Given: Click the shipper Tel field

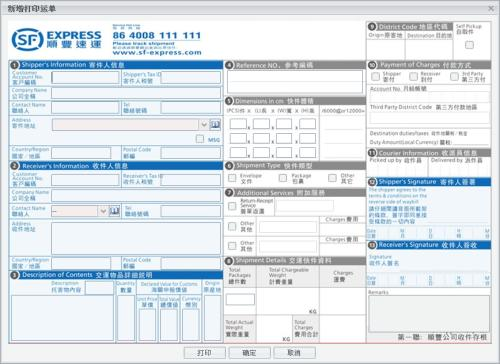Looking at the screenshot, I should 191,108.
